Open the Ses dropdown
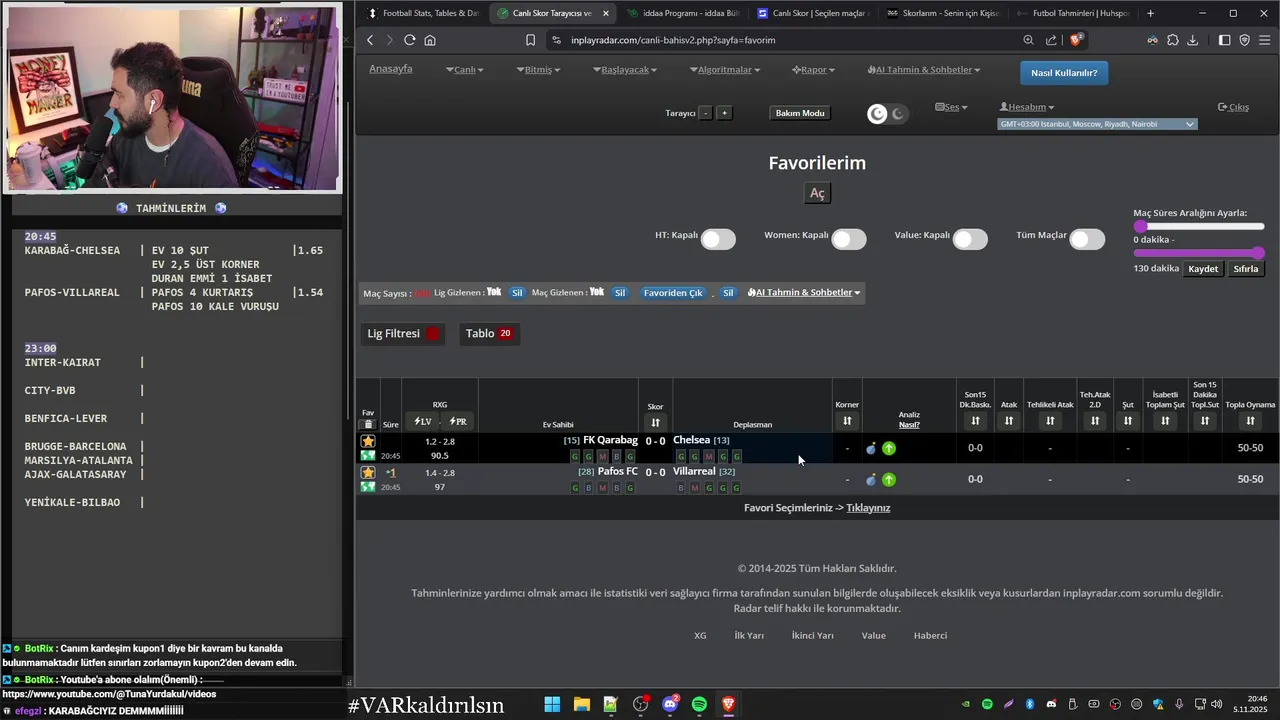The width and height of the screenshot is (1280, 720). [x=951, y=107]
